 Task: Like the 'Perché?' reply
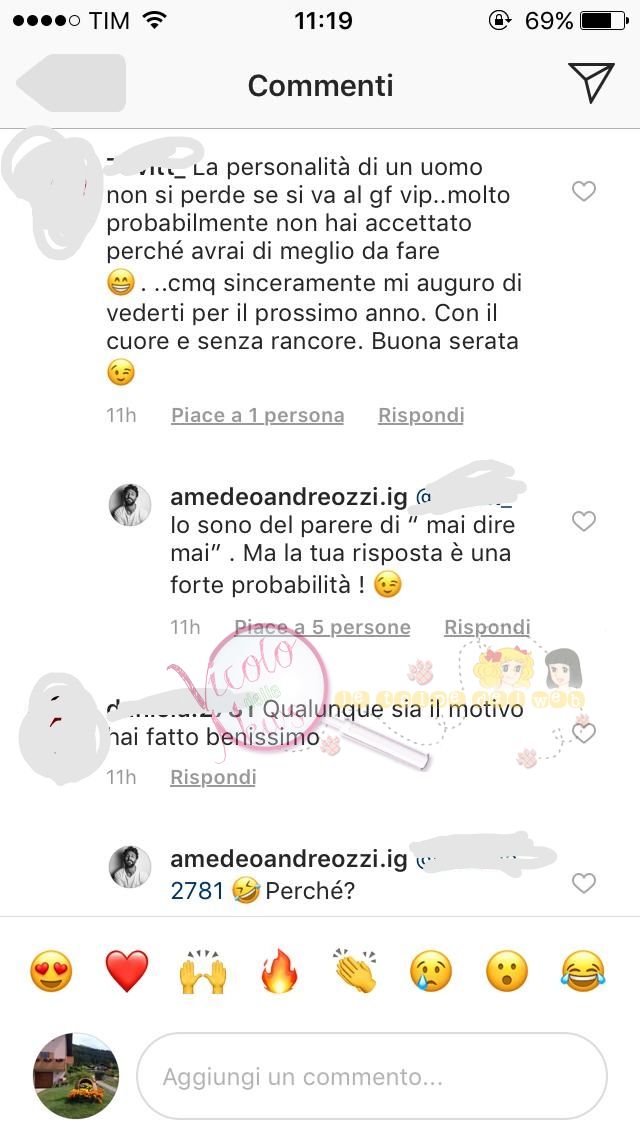[583, 882]
